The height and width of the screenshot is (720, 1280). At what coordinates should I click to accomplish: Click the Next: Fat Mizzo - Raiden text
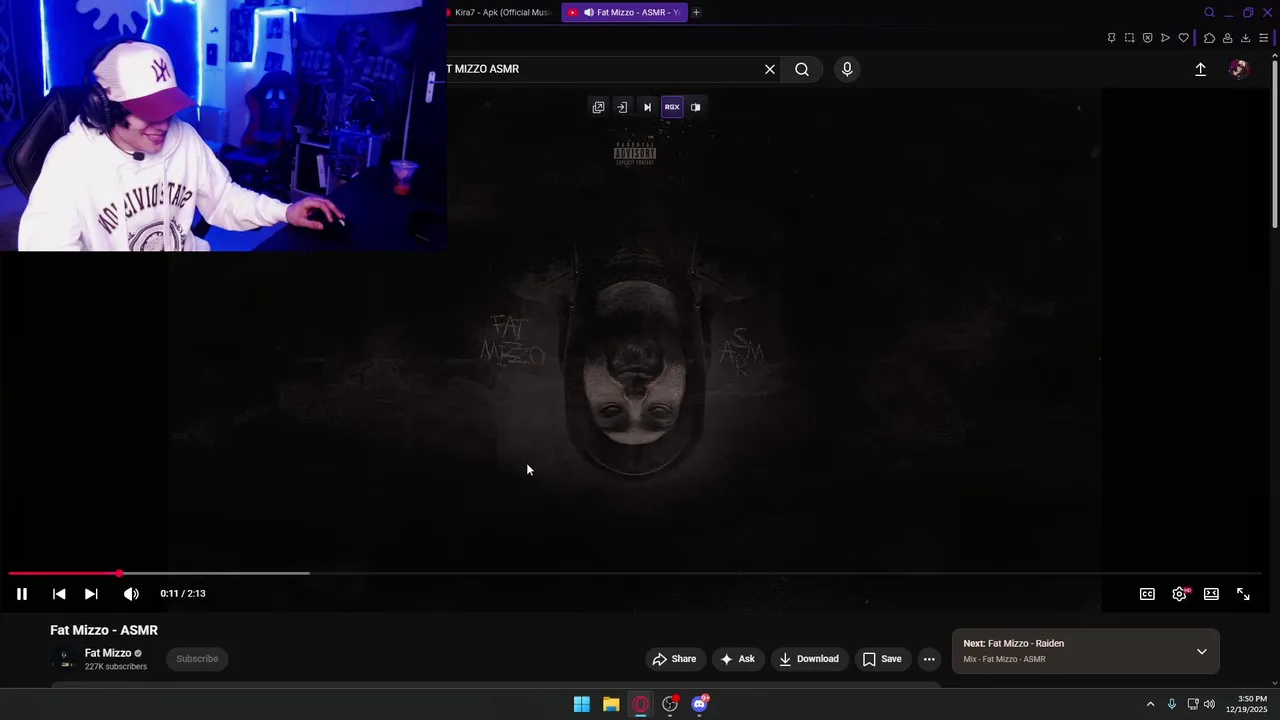click(x=1013, y=644)
